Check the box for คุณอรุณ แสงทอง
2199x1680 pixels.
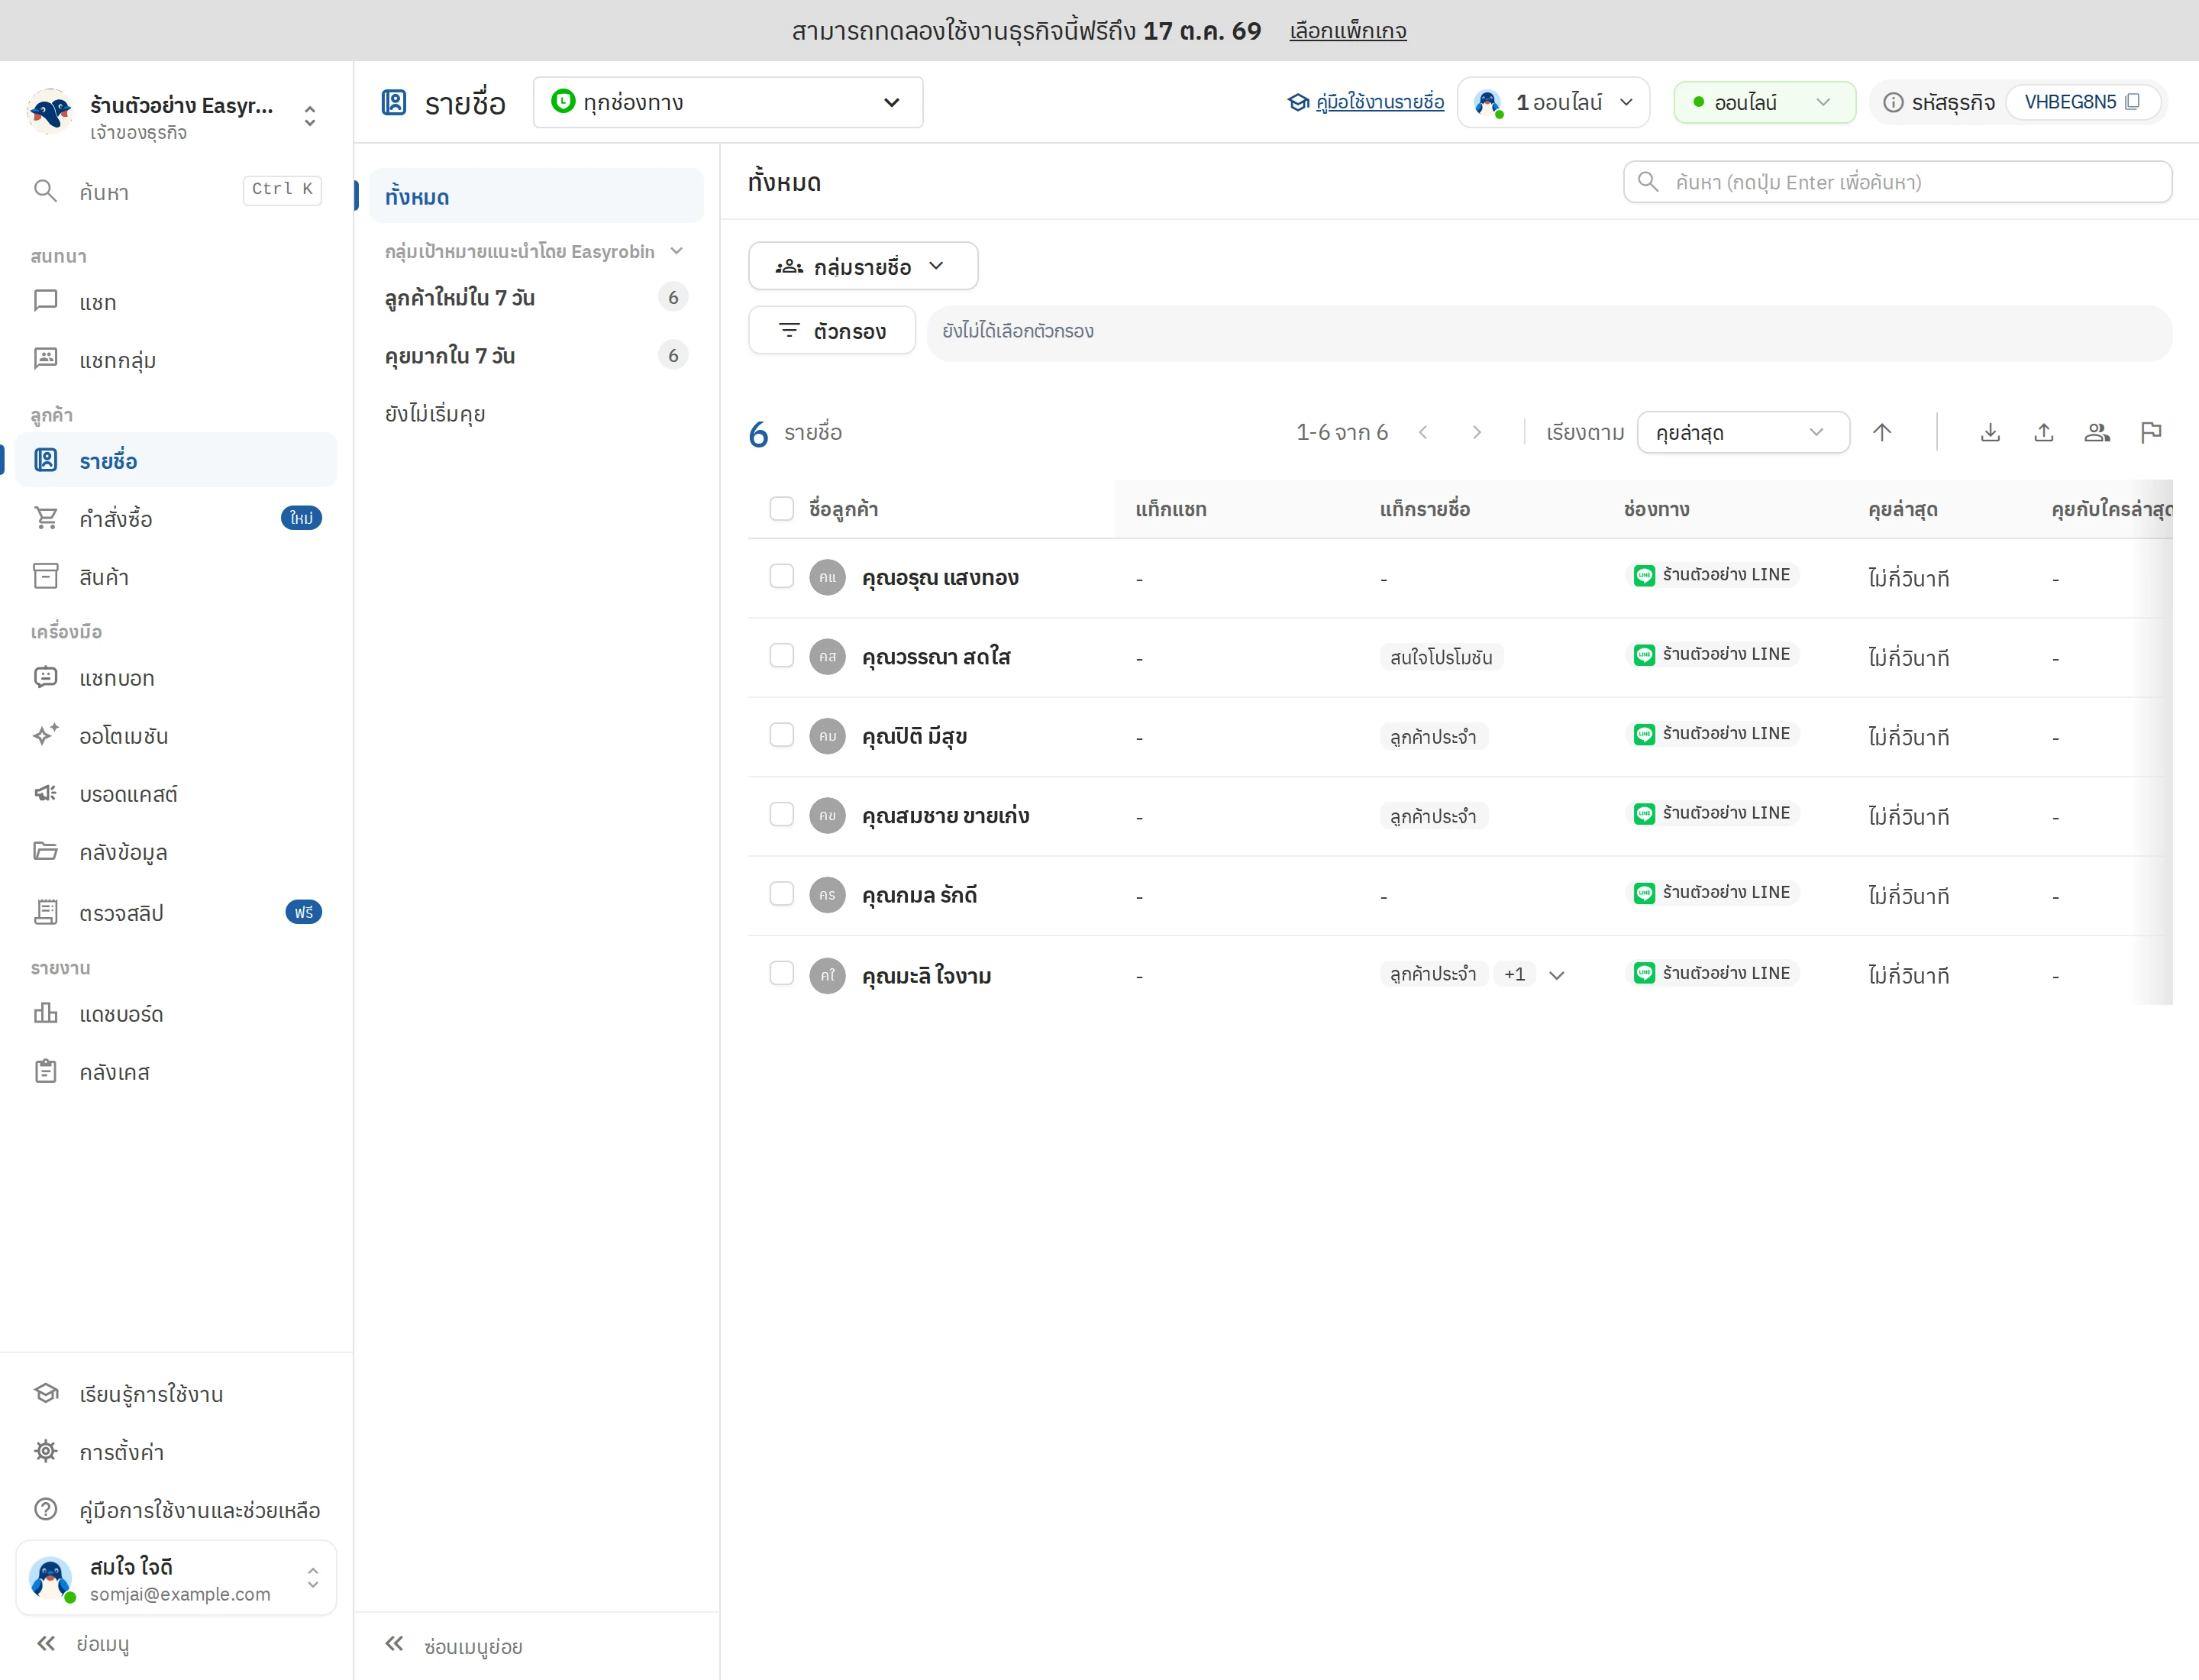point(781,576)
